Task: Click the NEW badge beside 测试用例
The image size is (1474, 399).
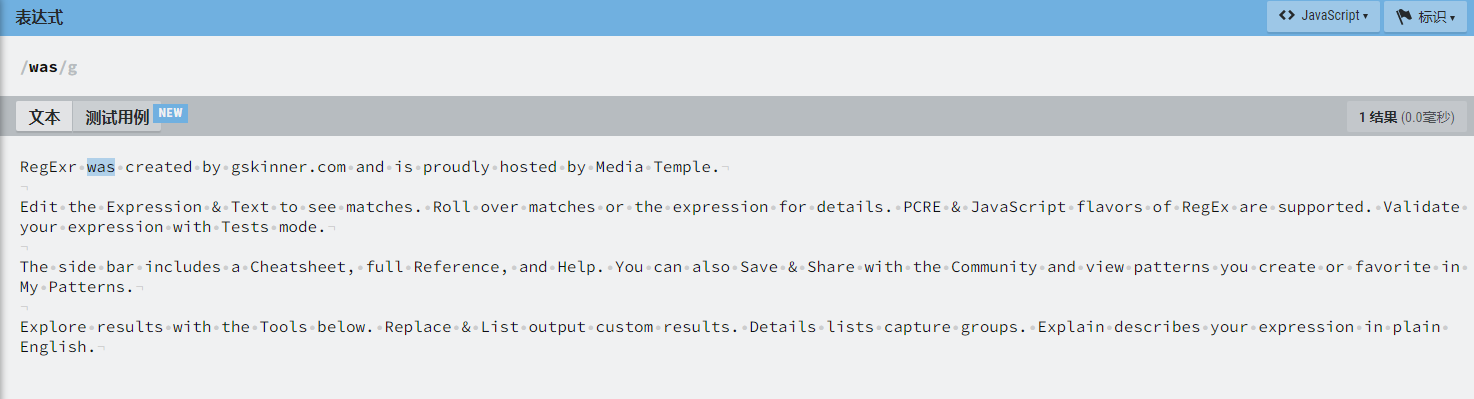Action: coord(171,113)
